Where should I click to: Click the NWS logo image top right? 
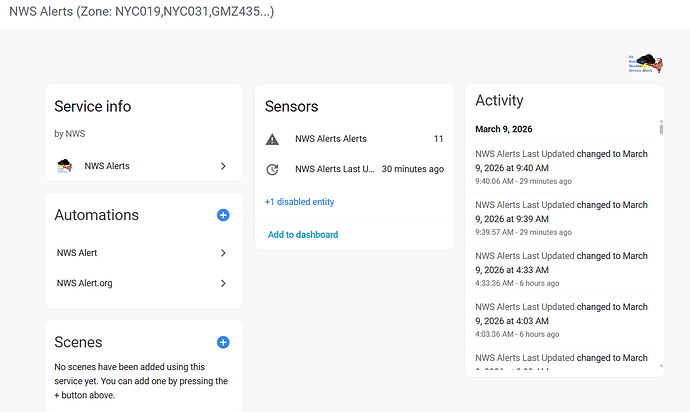(646, 64)
